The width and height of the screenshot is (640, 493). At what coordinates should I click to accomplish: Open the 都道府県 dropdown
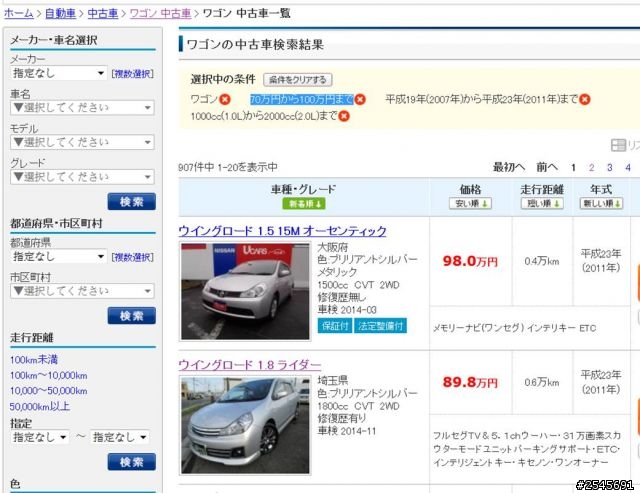coord(59,257)
